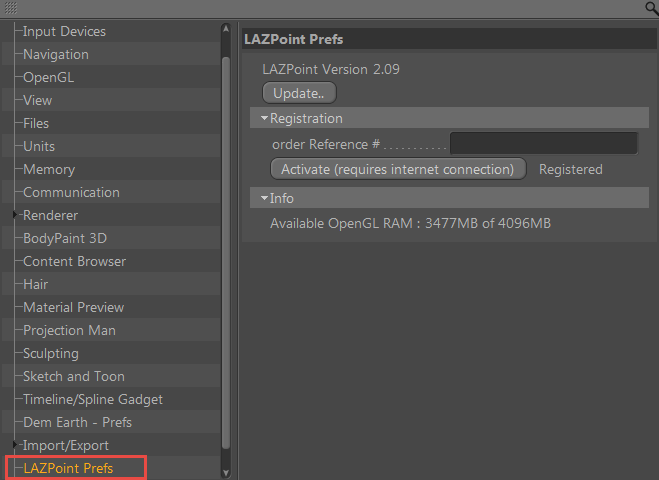Open the search magnifier icon

pos(652,8)
